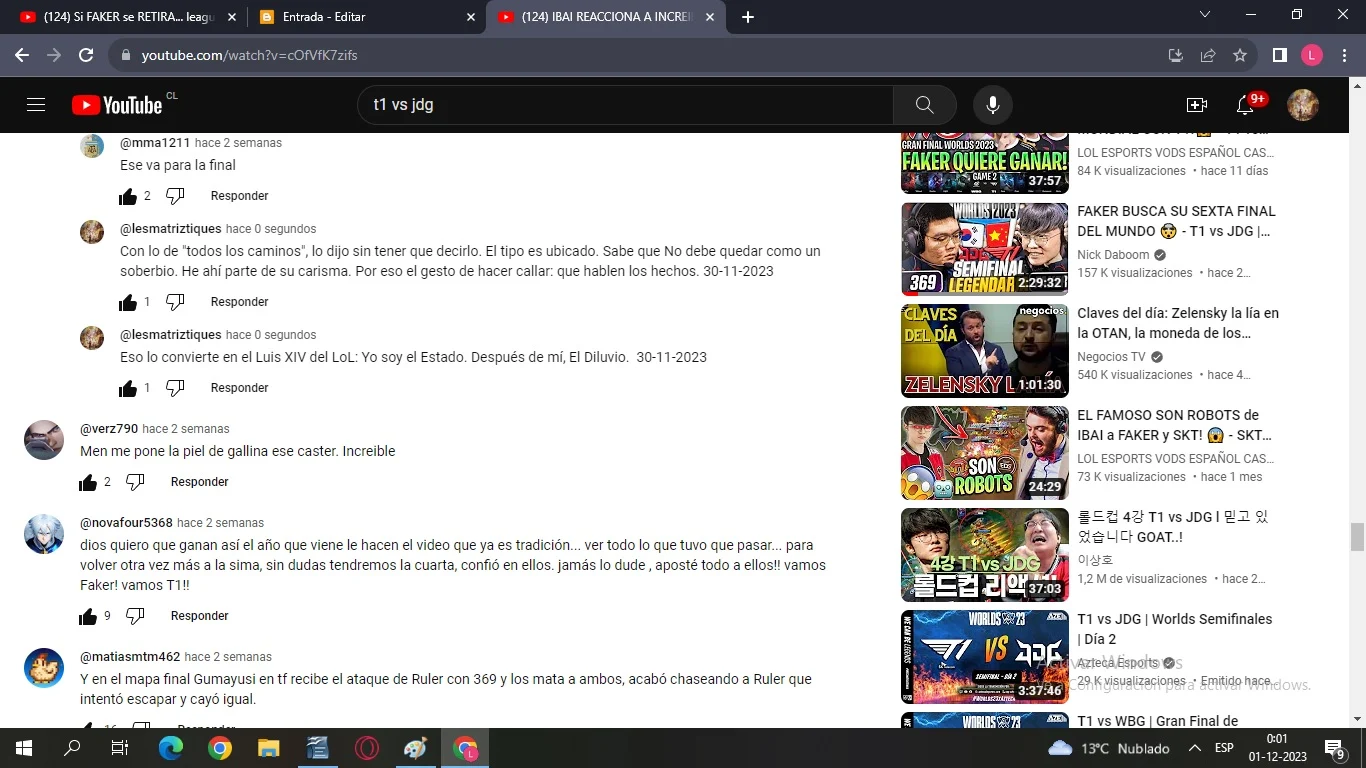Go back with browser back arrow
Image resolution: width=1366 pixels, height=768 pixels.
22,55
